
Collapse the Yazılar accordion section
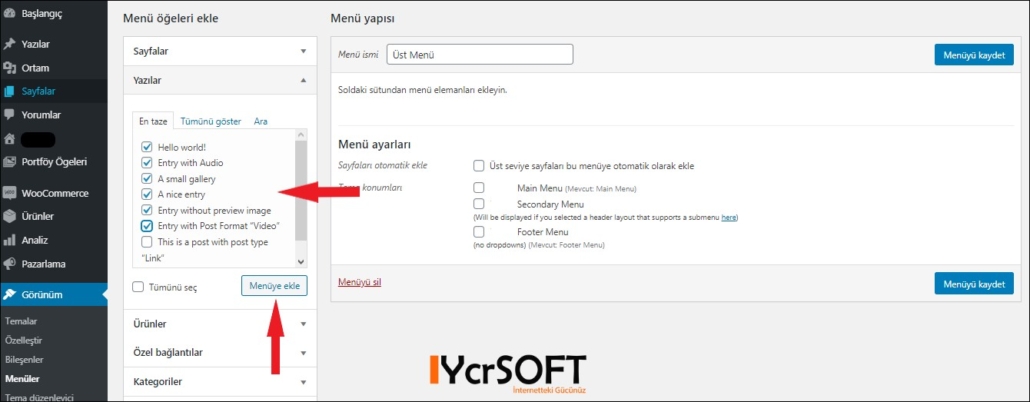tap(220, 80)
